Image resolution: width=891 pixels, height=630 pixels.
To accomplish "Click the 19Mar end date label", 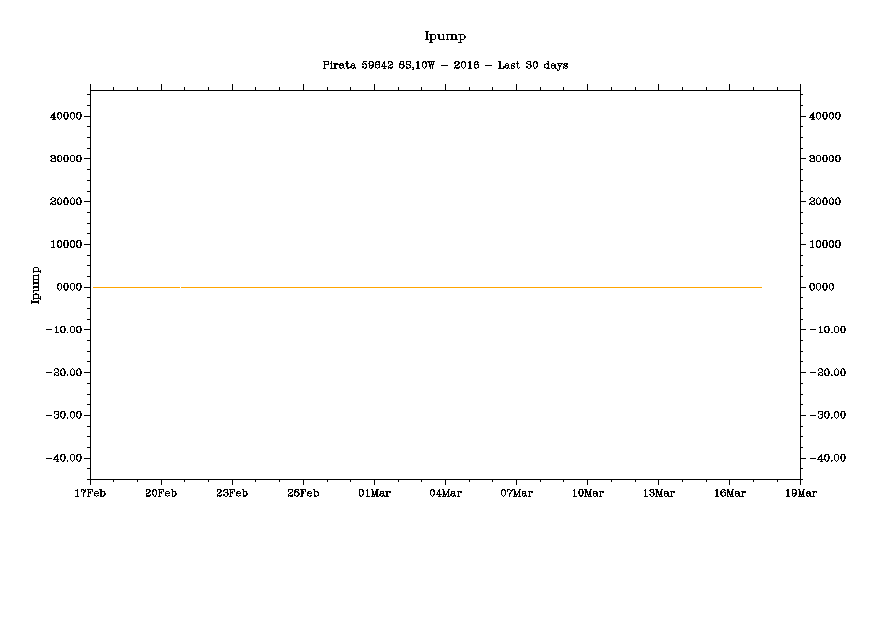I will [800, 493].
